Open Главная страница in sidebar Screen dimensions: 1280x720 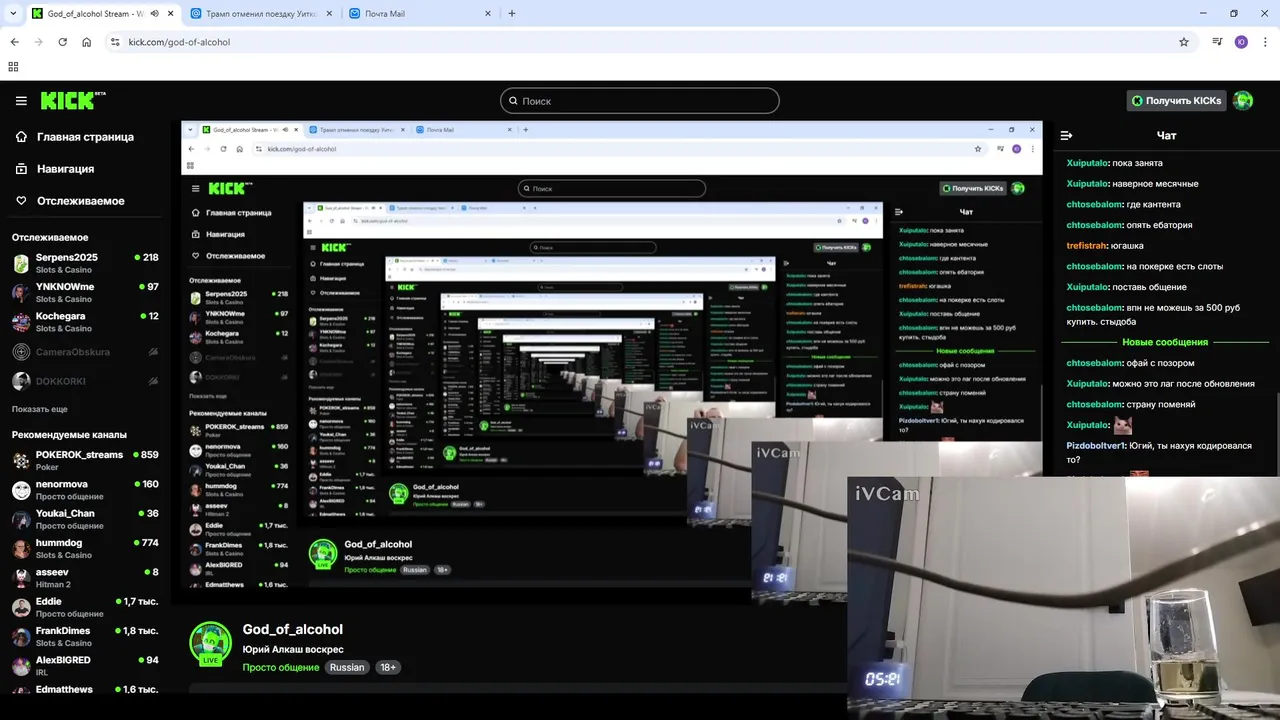[x=85, y=137]
